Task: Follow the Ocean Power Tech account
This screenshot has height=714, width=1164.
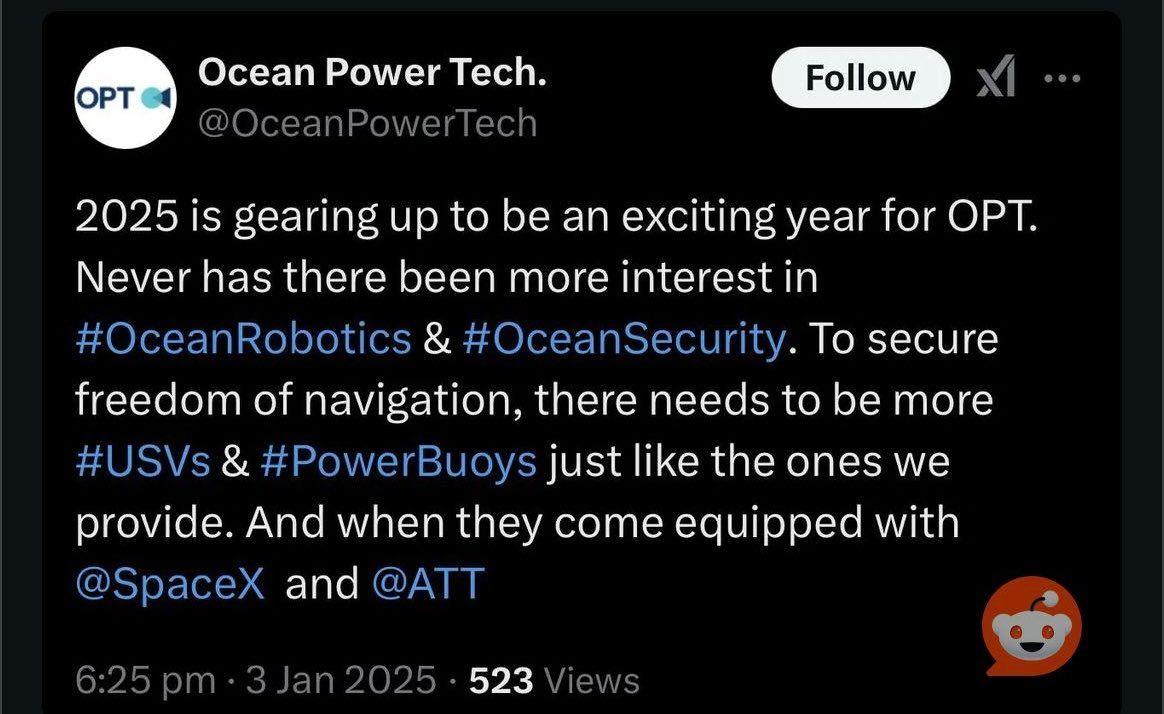Action: click(x=860, y=78)
